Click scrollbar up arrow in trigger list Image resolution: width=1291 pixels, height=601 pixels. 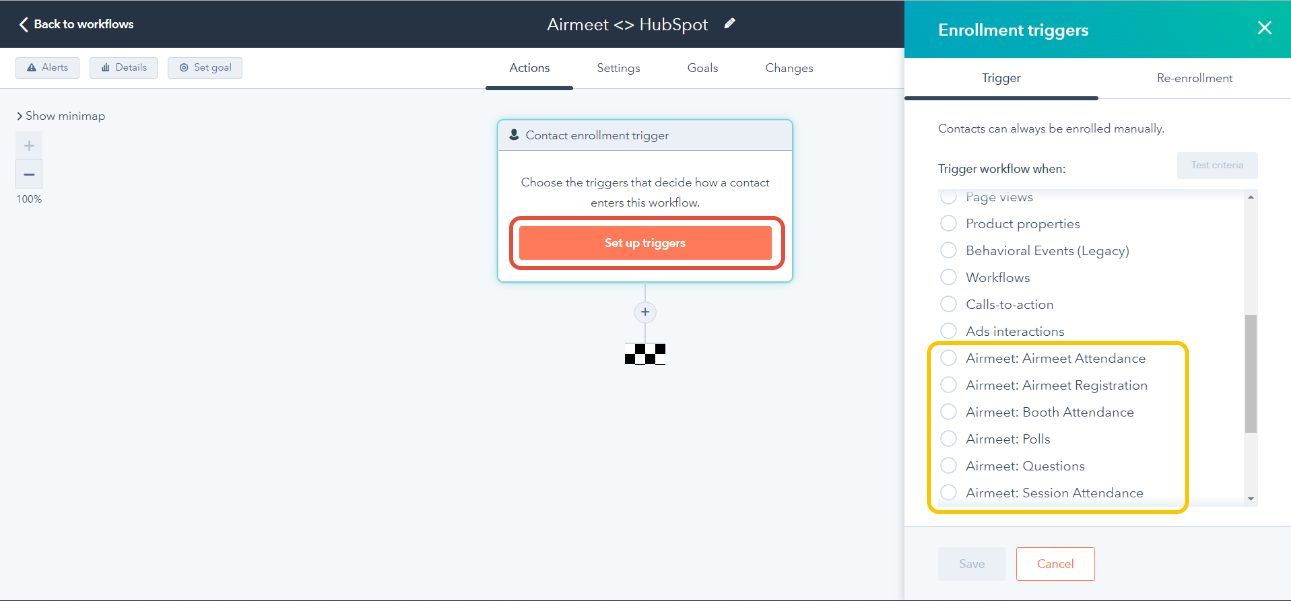[1250, 197]
